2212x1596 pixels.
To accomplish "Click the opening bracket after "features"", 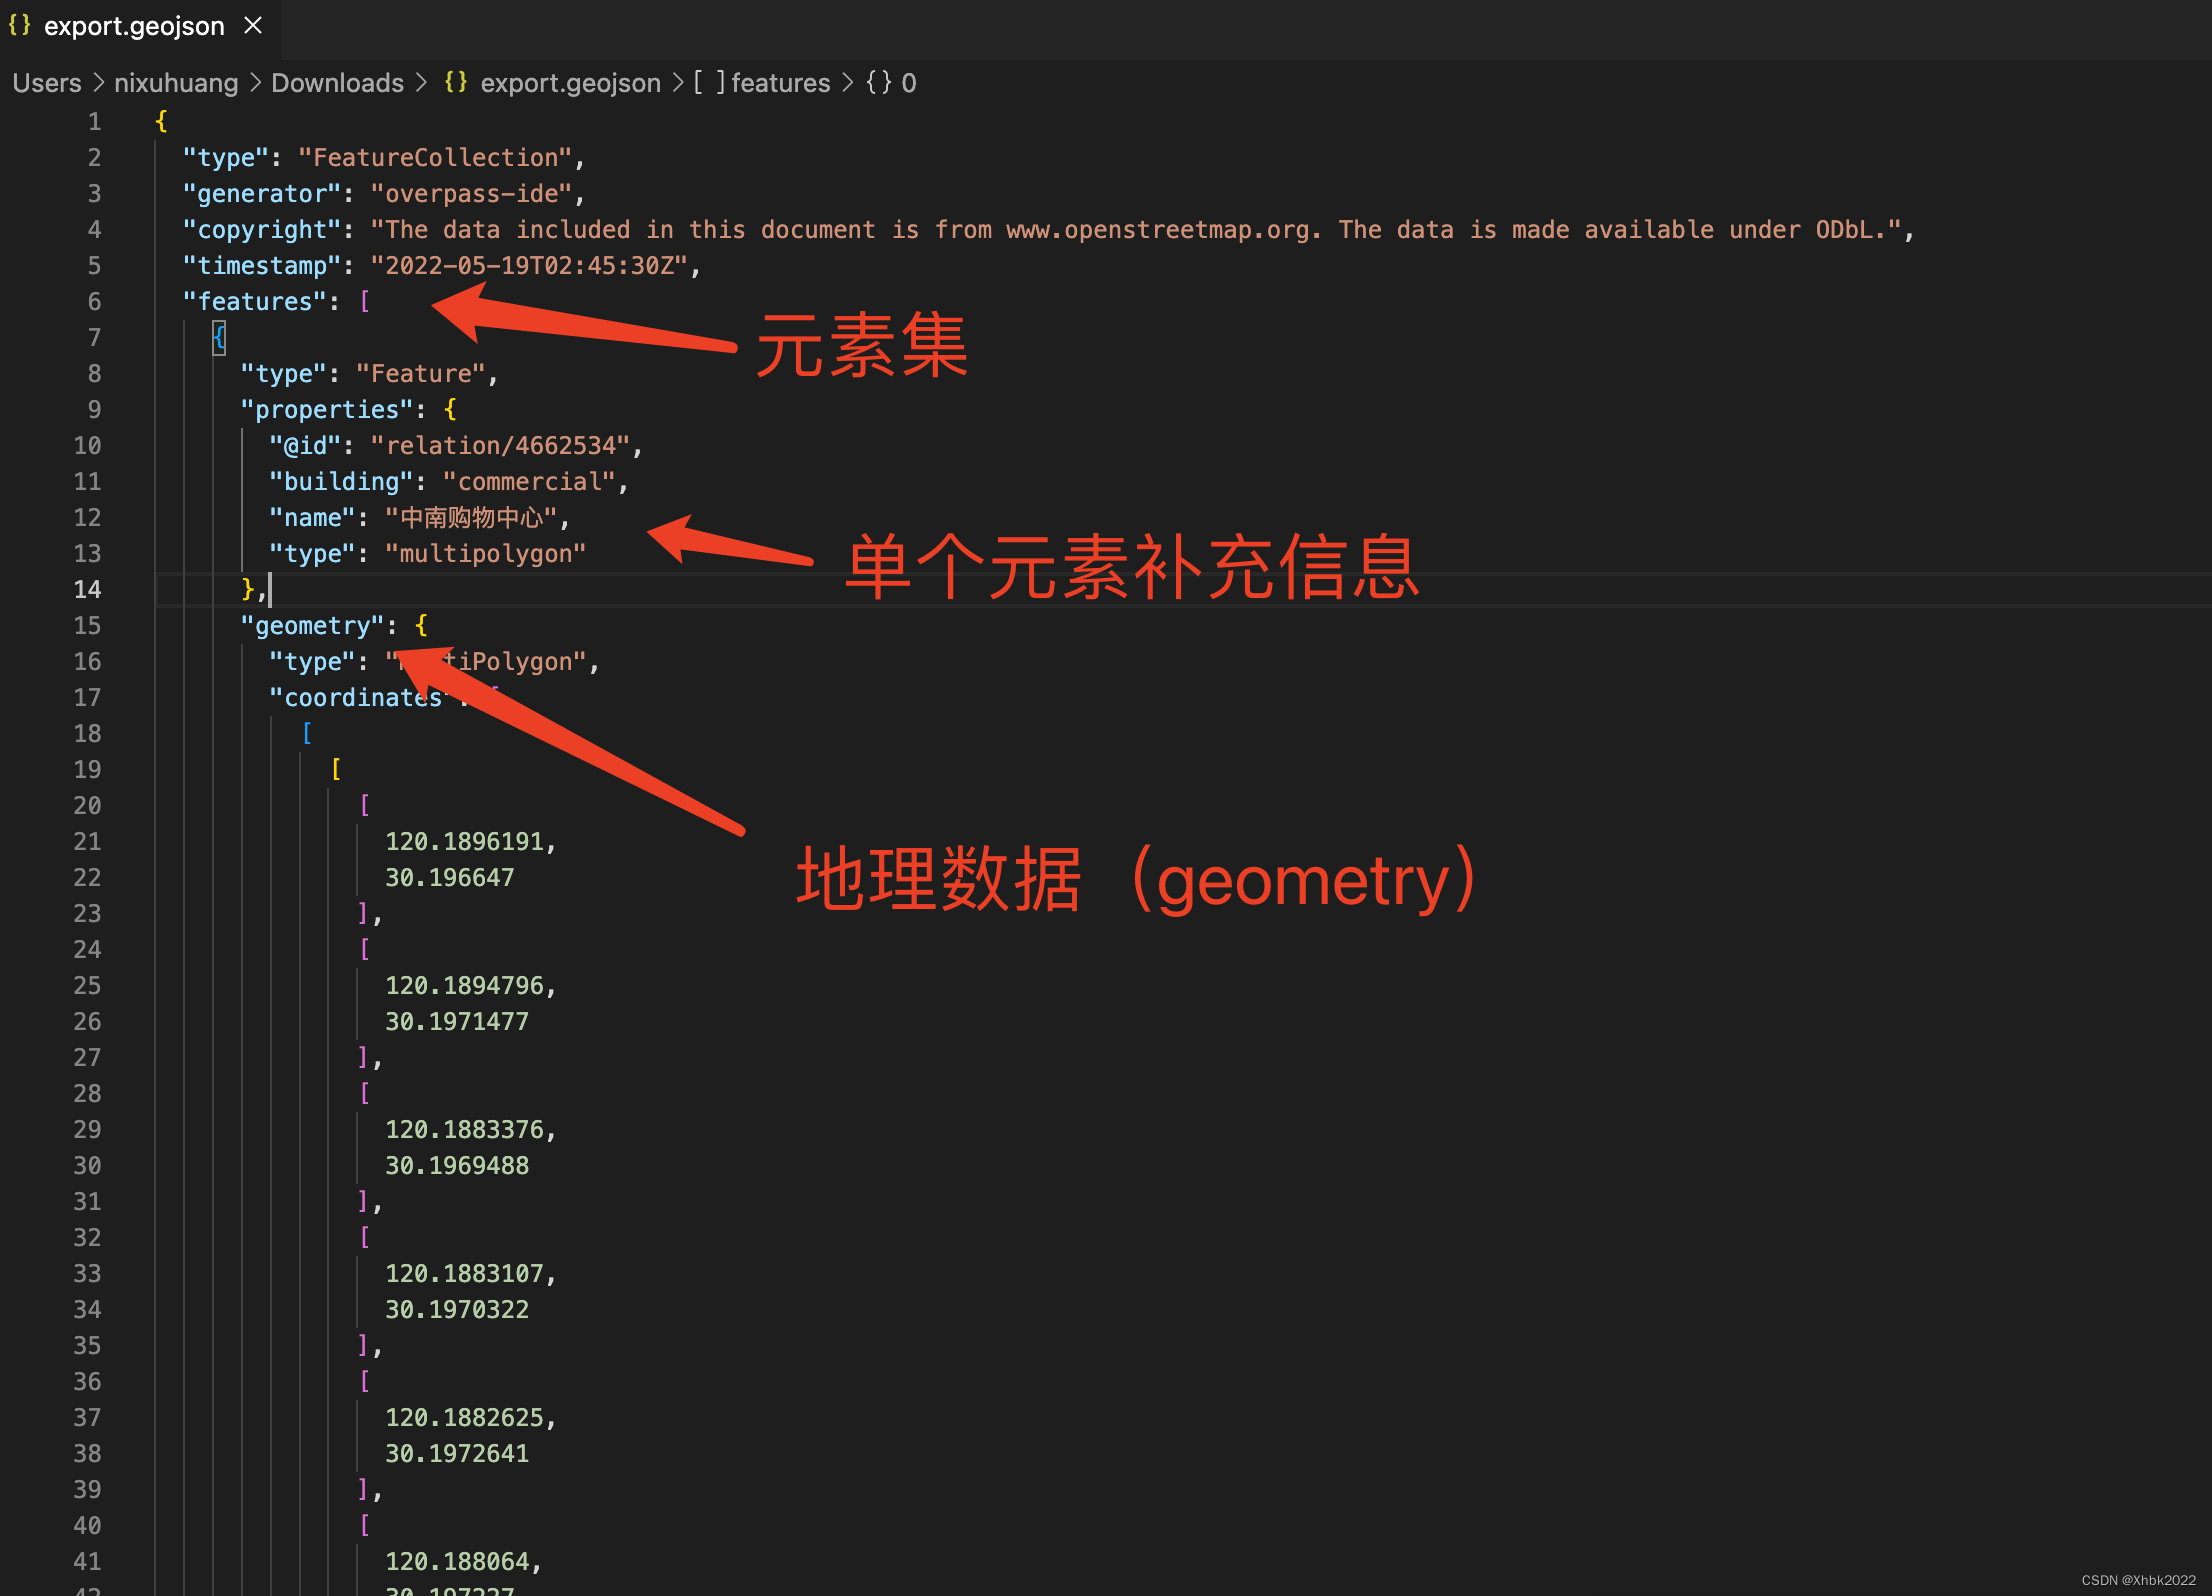I will (x=365, y=302).
